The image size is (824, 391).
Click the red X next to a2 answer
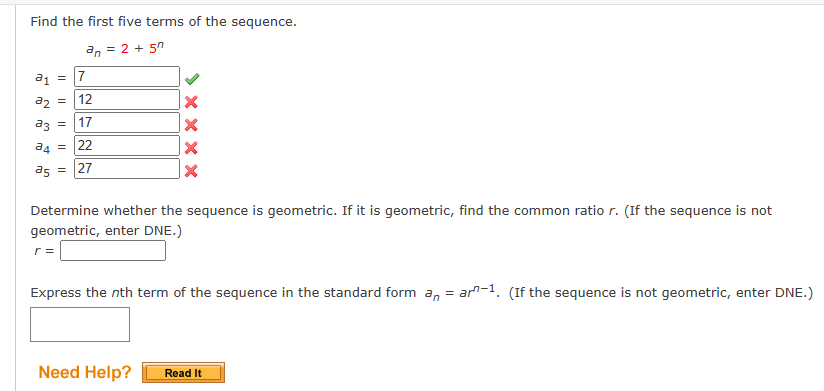coord(191,102)
